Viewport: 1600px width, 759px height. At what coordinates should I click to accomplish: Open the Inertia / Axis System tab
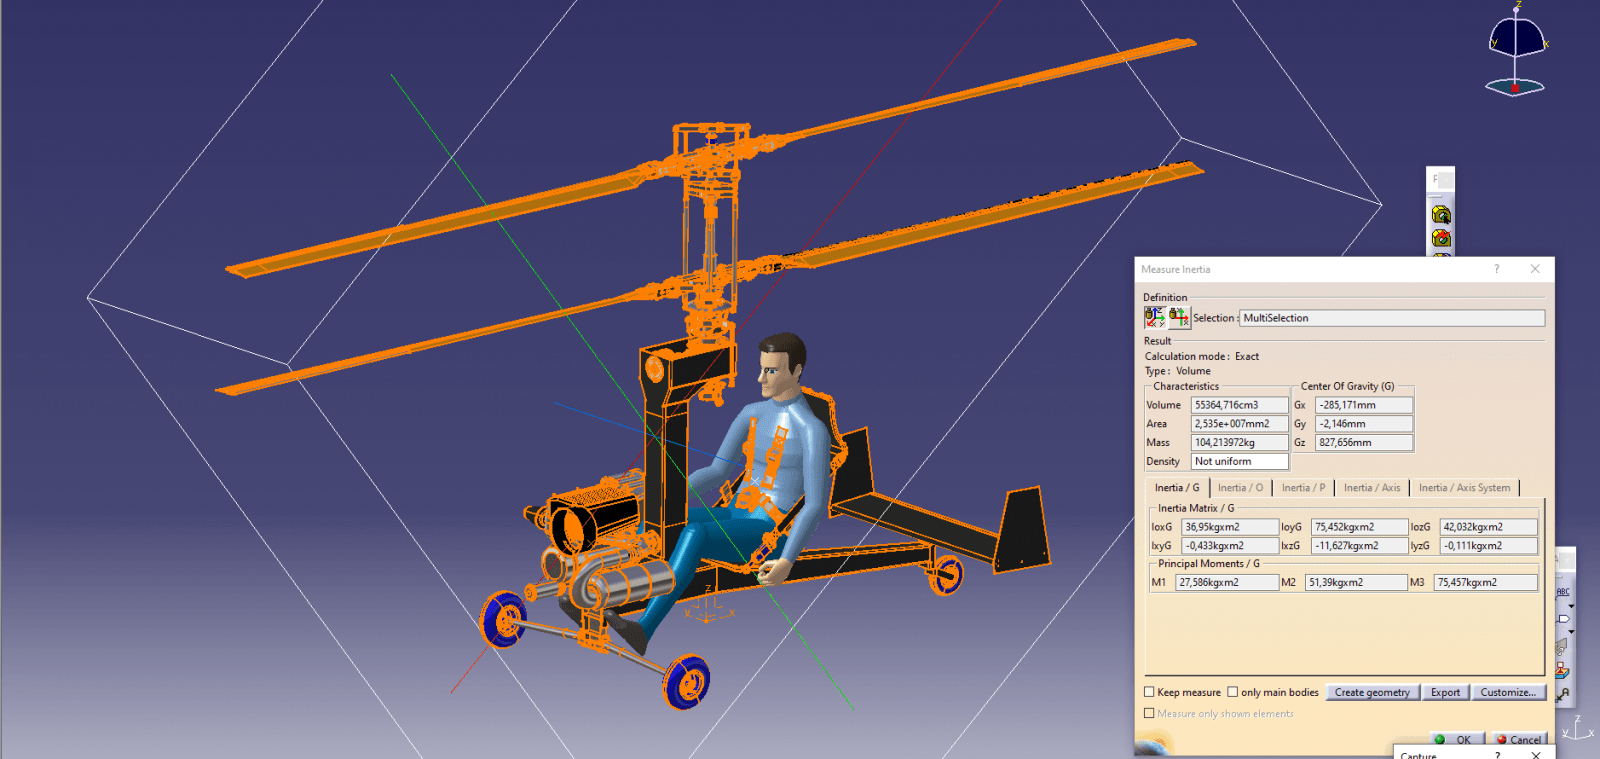coord(1464,488)
